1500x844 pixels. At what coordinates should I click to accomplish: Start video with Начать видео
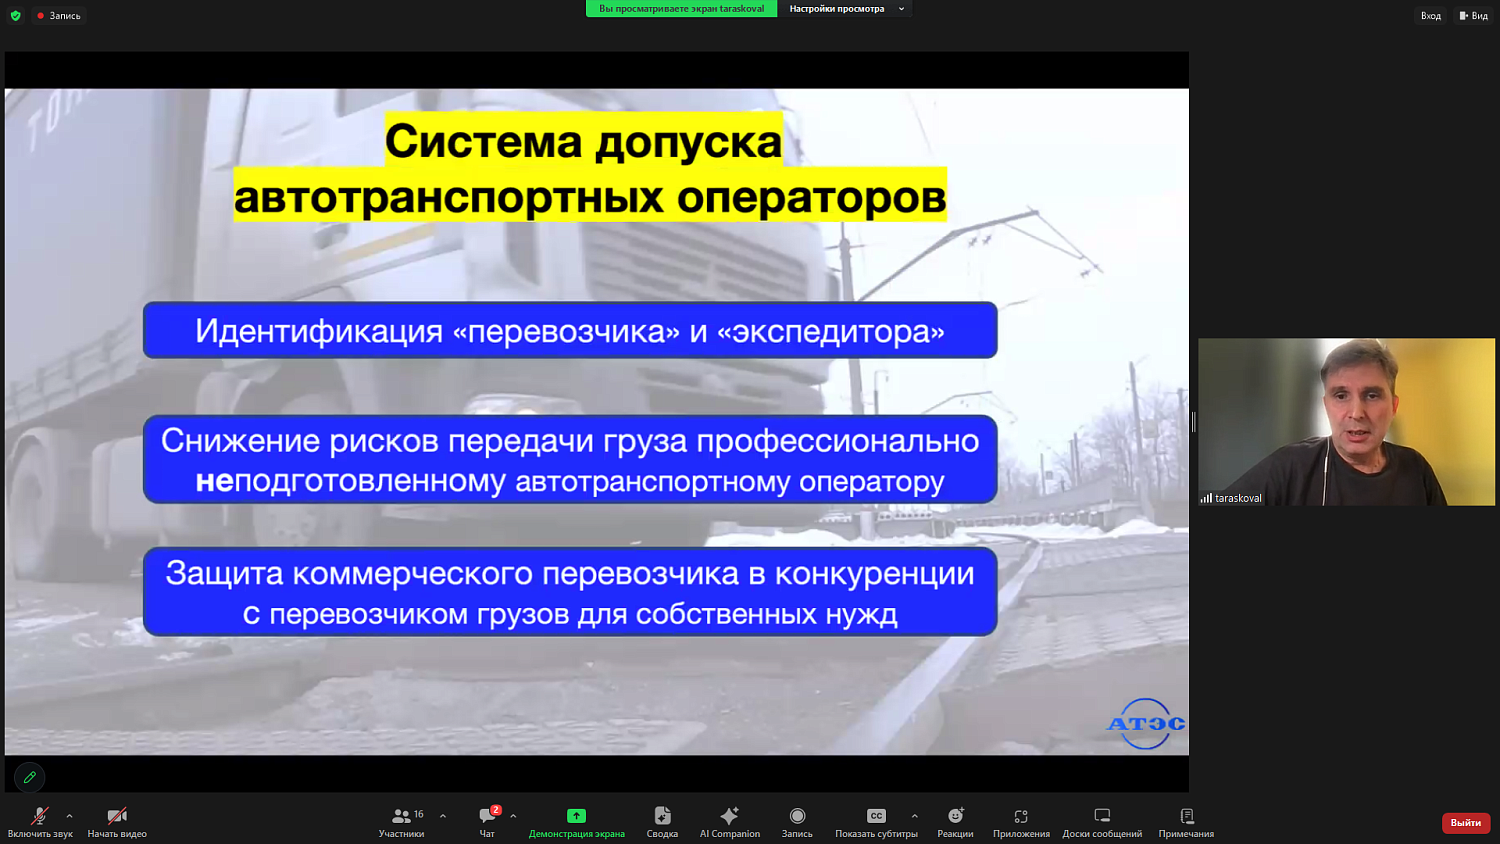pos(117,820)
